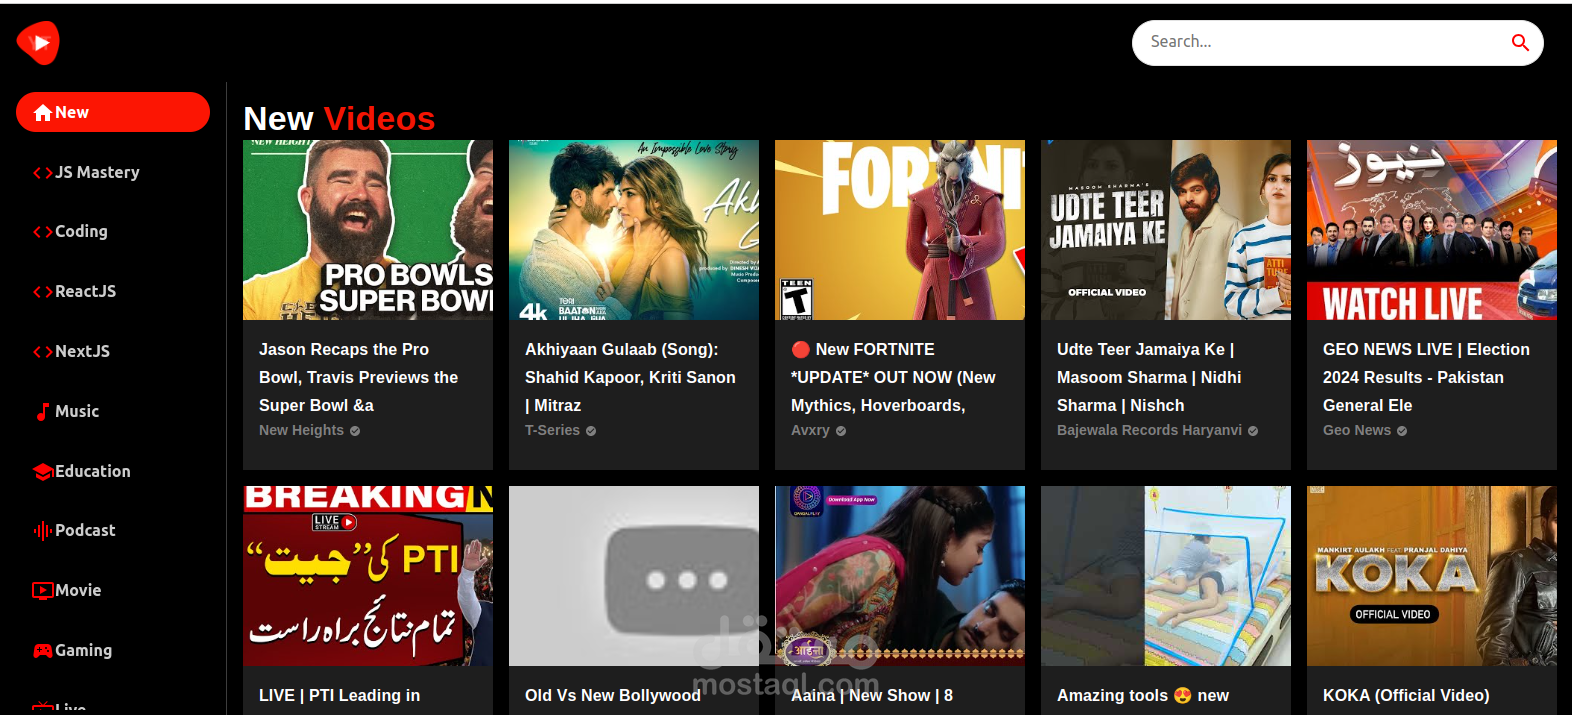Click the red play logo icon
The image size is (1572, 715).
[38, 43]
